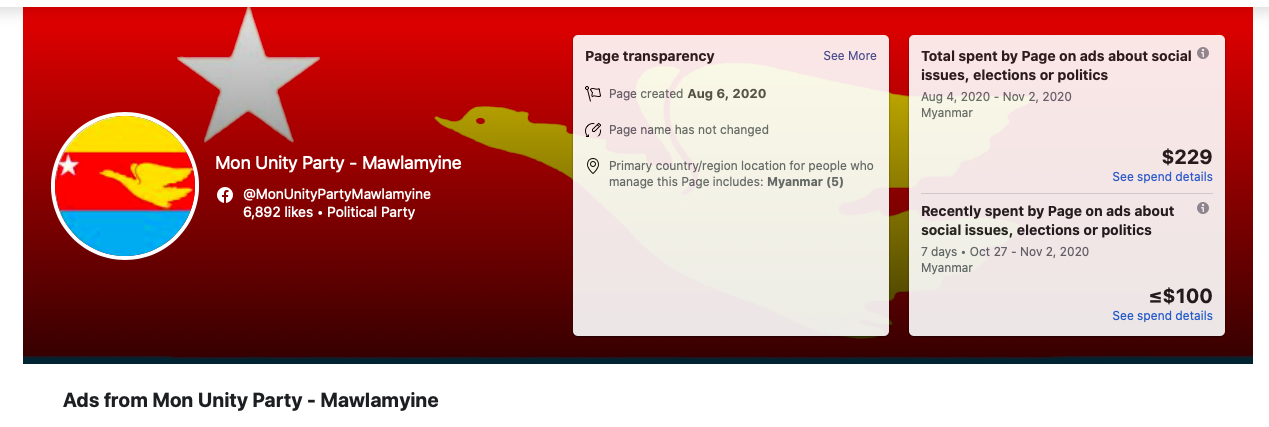Click the $229 total amount

[x=1187, y=157]
